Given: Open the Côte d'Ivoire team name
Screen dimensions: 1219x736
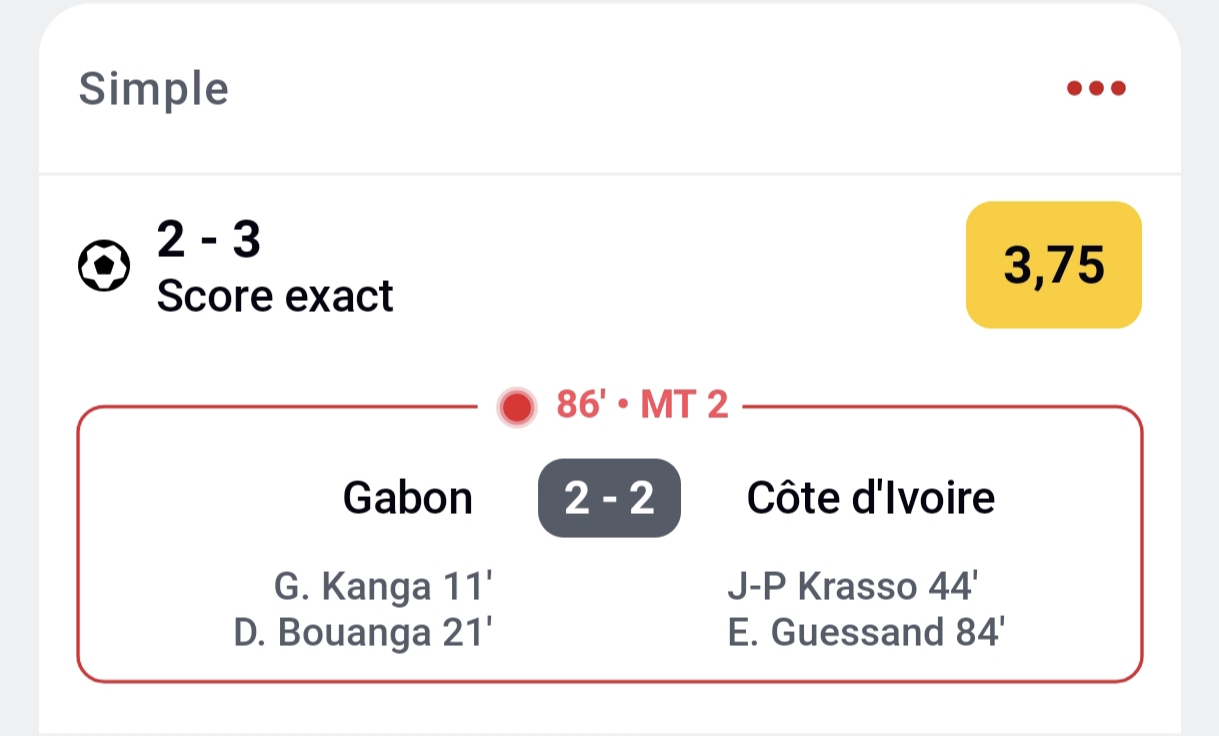Looking at the screenshot, I should coord(870,498).
